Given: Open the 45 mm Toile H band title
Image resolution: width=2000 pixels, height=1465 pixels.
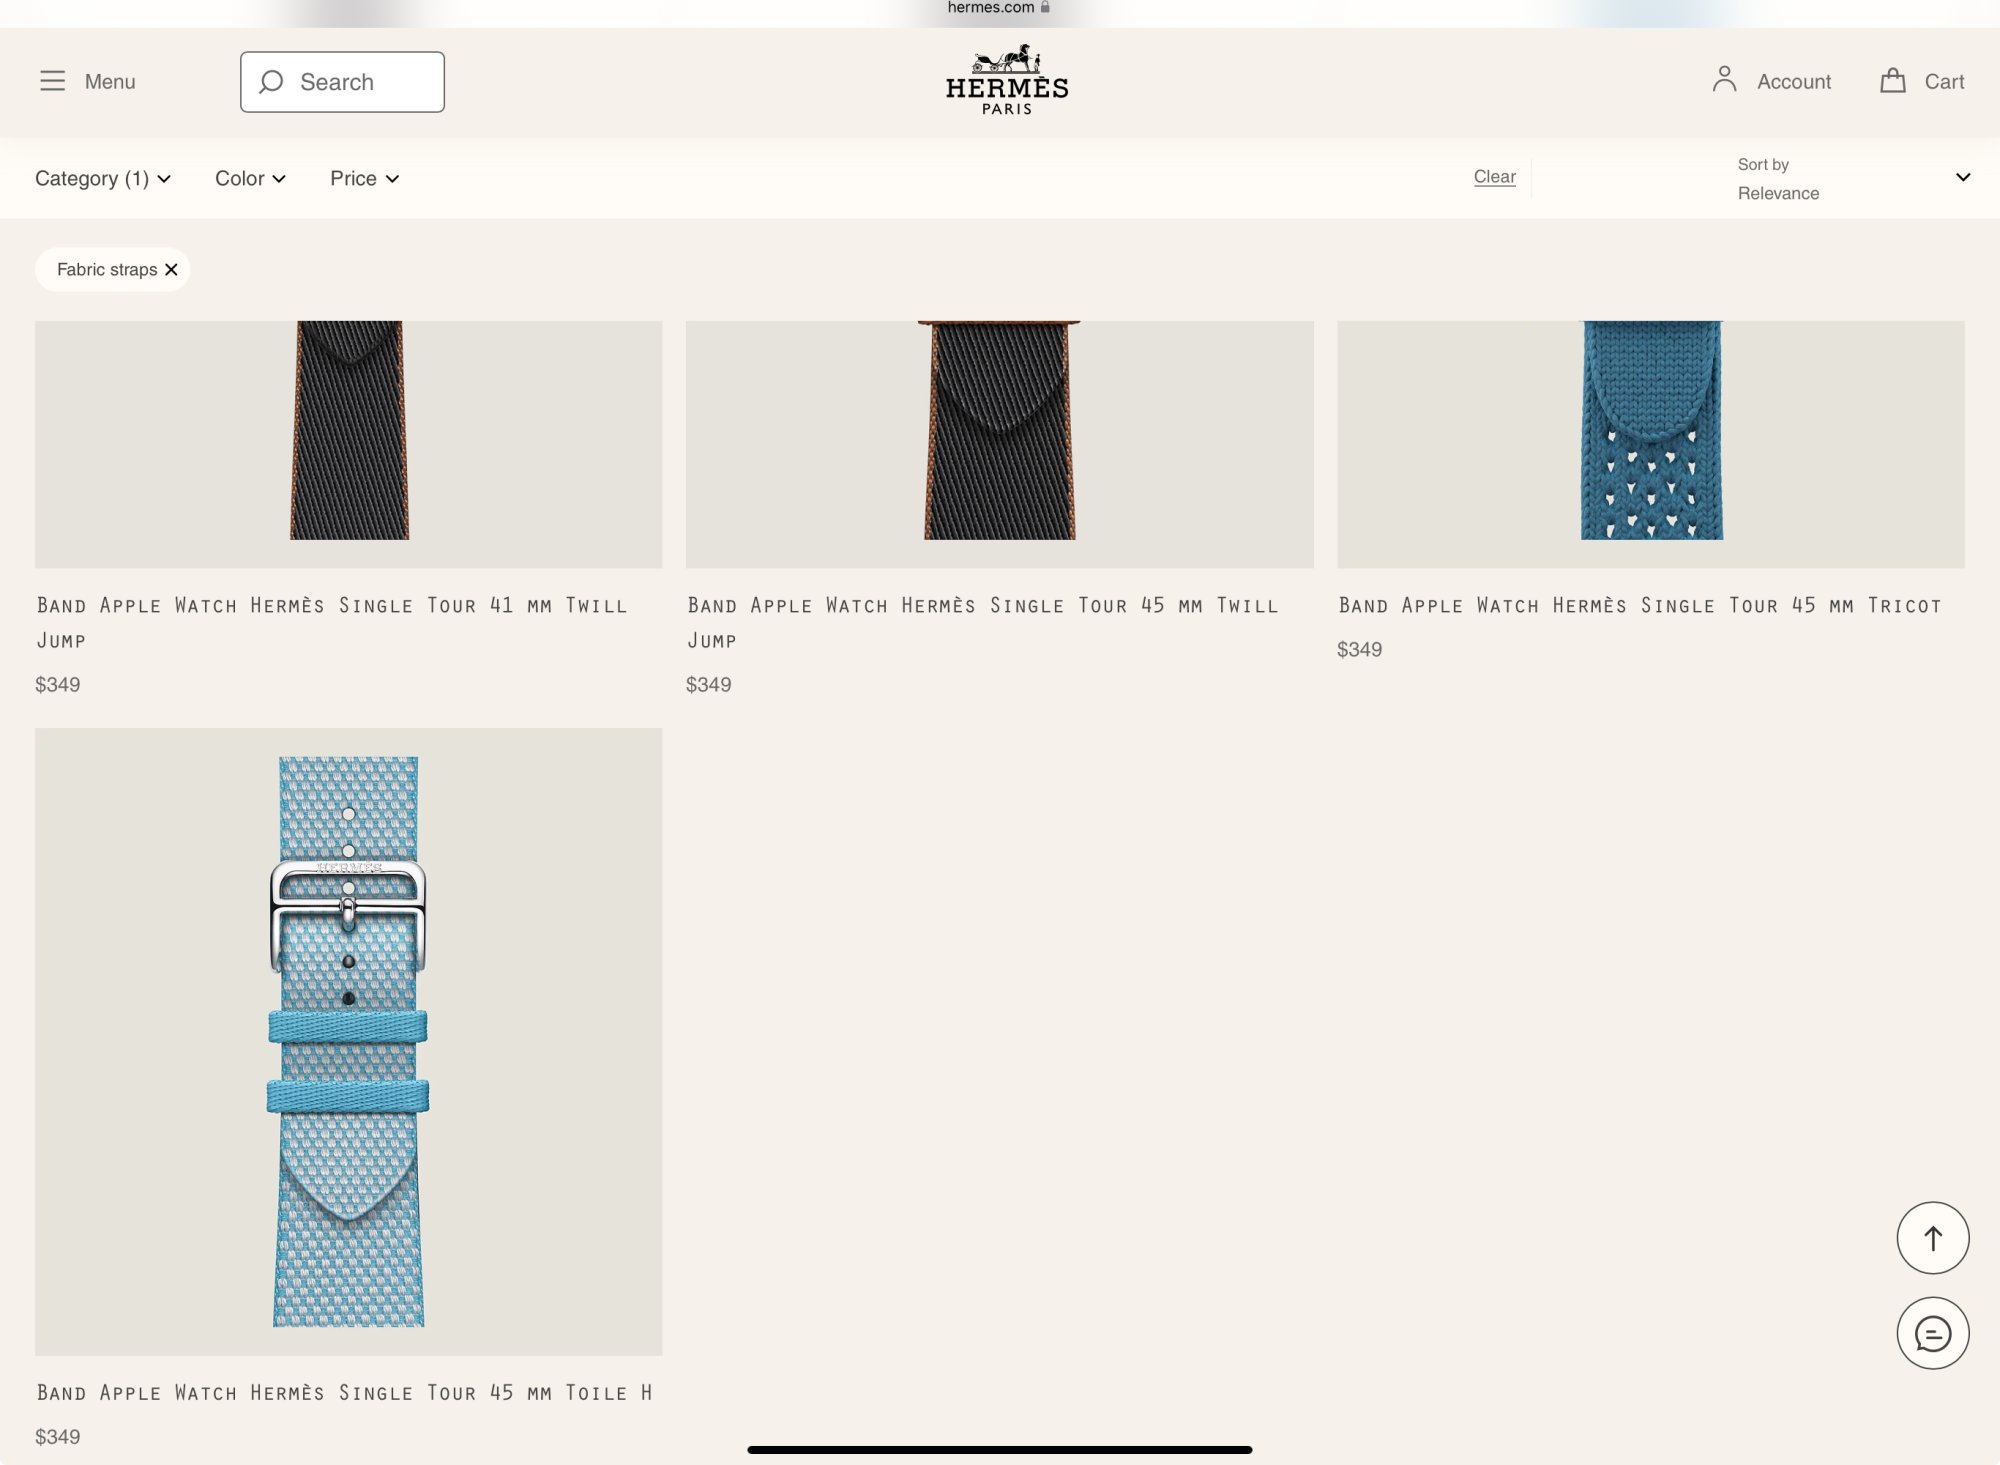Looking at the screenshot, I should point(344,1392).
